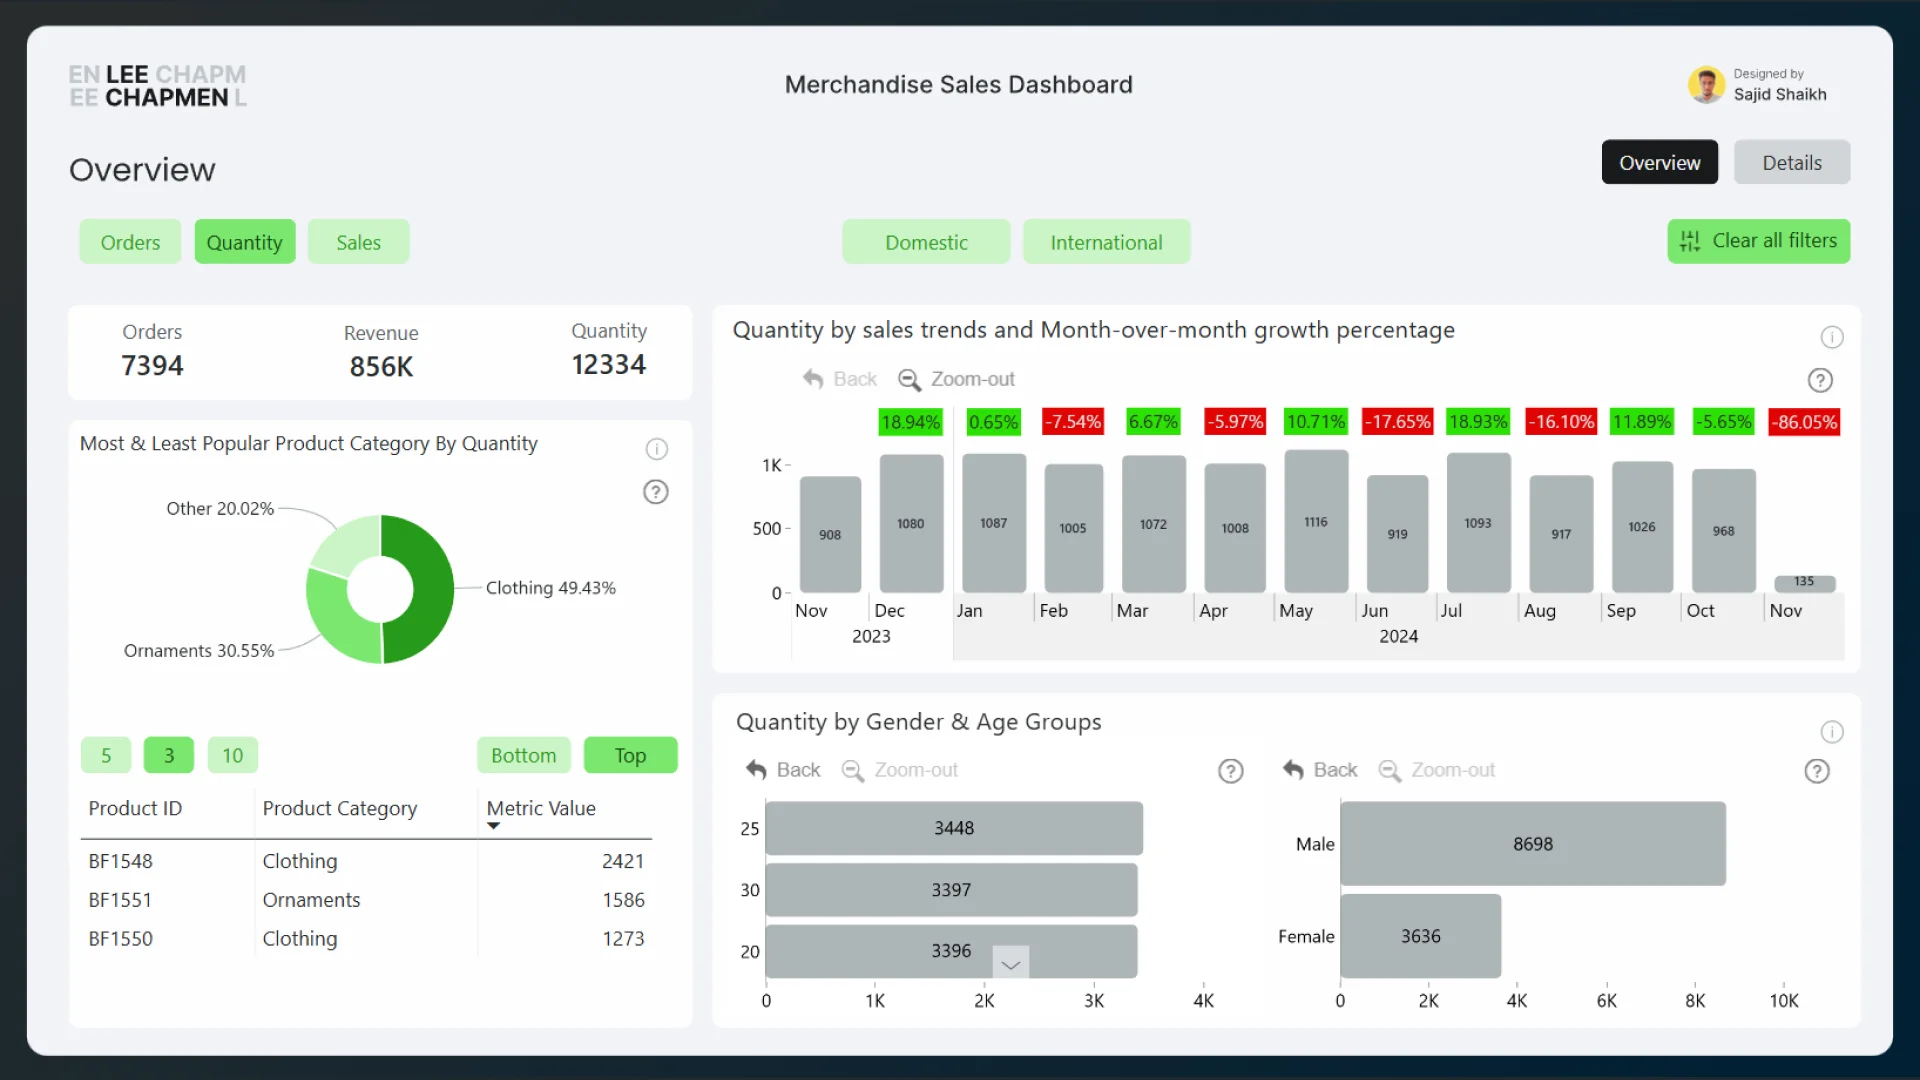
Task: Click info icon on product category panel
Action: coord(656,450)
